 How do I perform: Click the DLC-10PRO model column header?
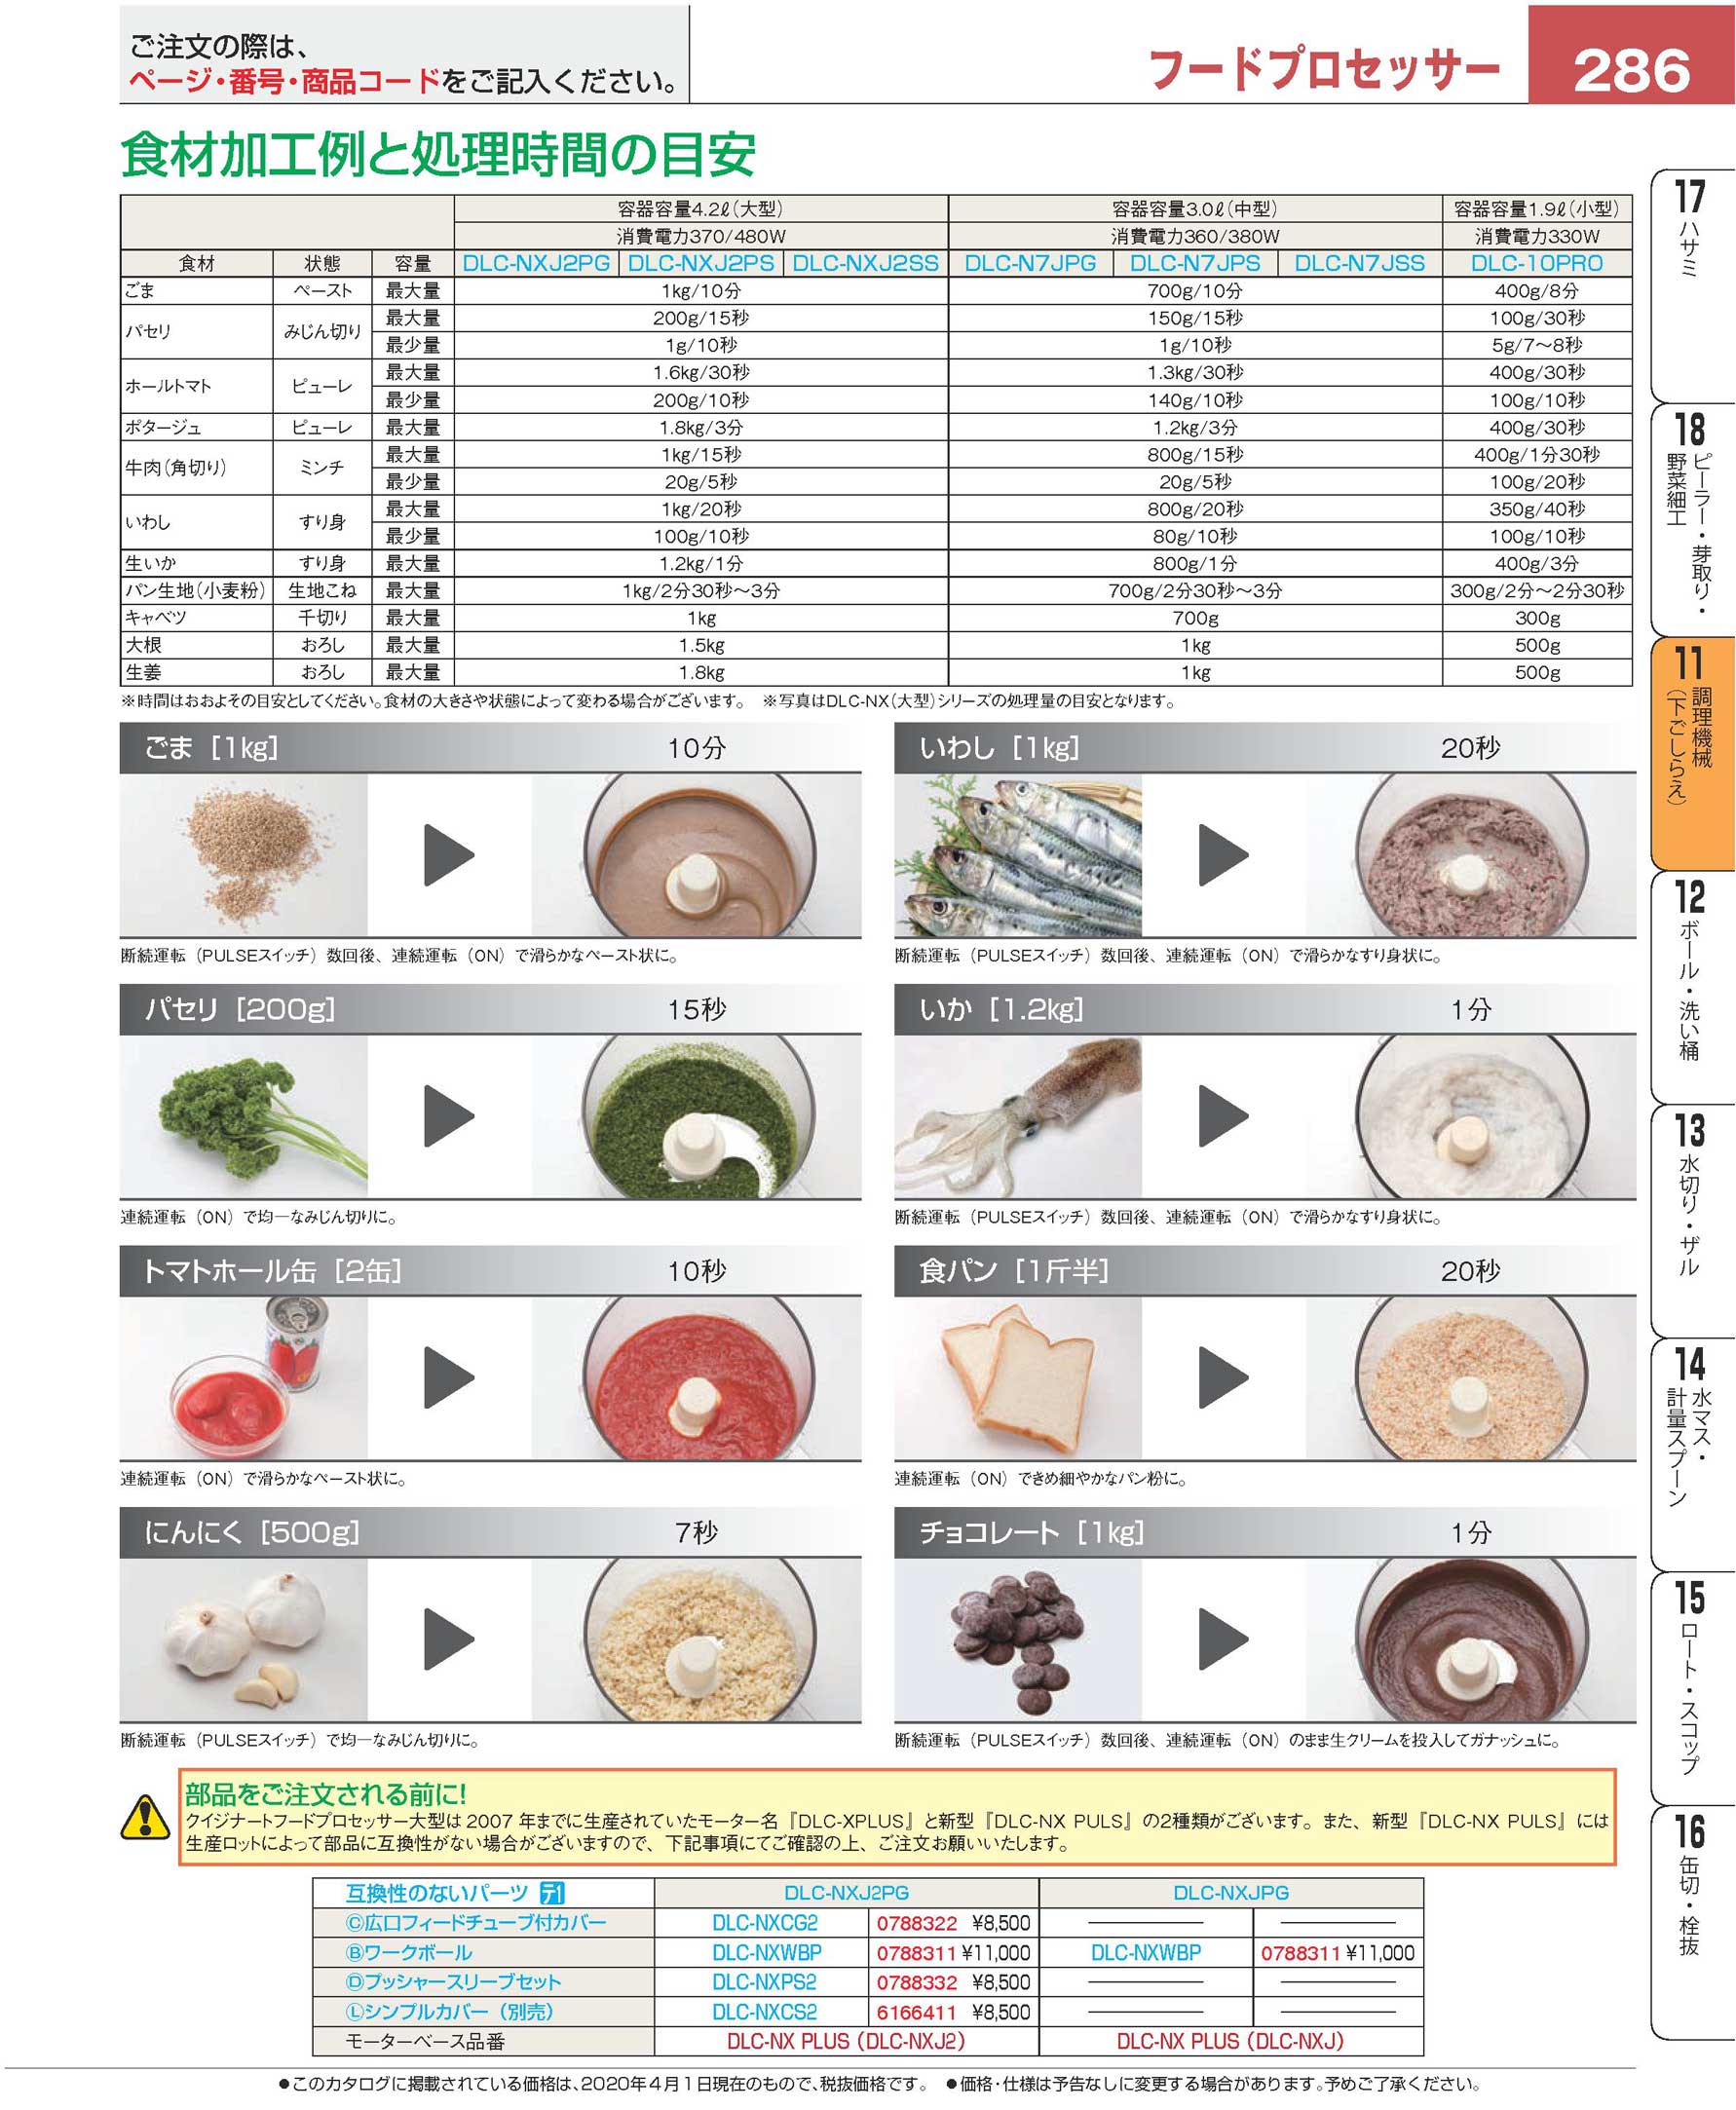pyautogui.click(x=1536, y=263)
